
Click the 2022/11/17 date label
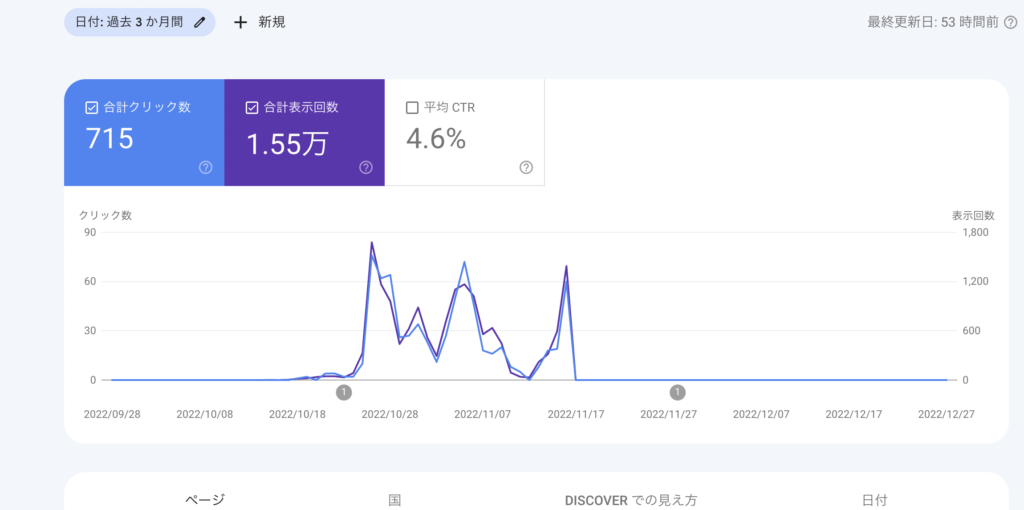575,415
